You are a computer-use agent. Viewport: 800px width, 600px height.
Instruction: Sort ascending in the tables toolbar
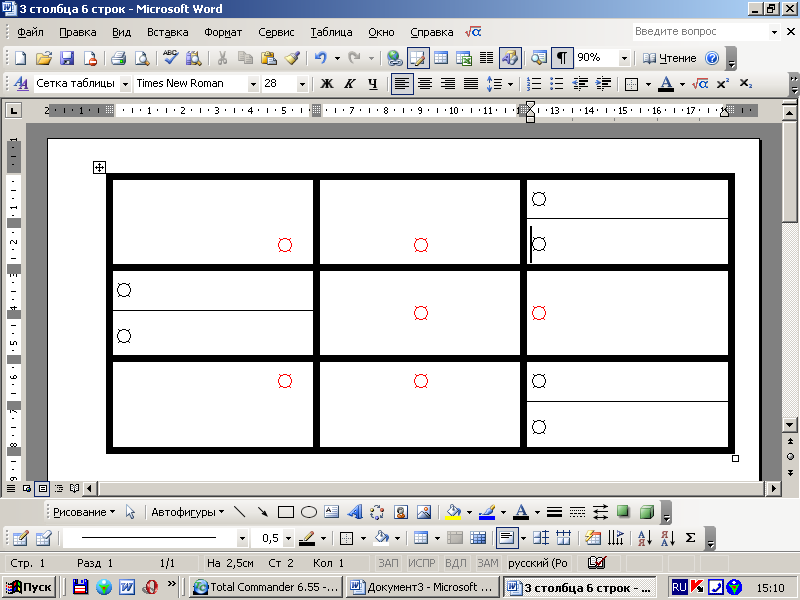644,538
